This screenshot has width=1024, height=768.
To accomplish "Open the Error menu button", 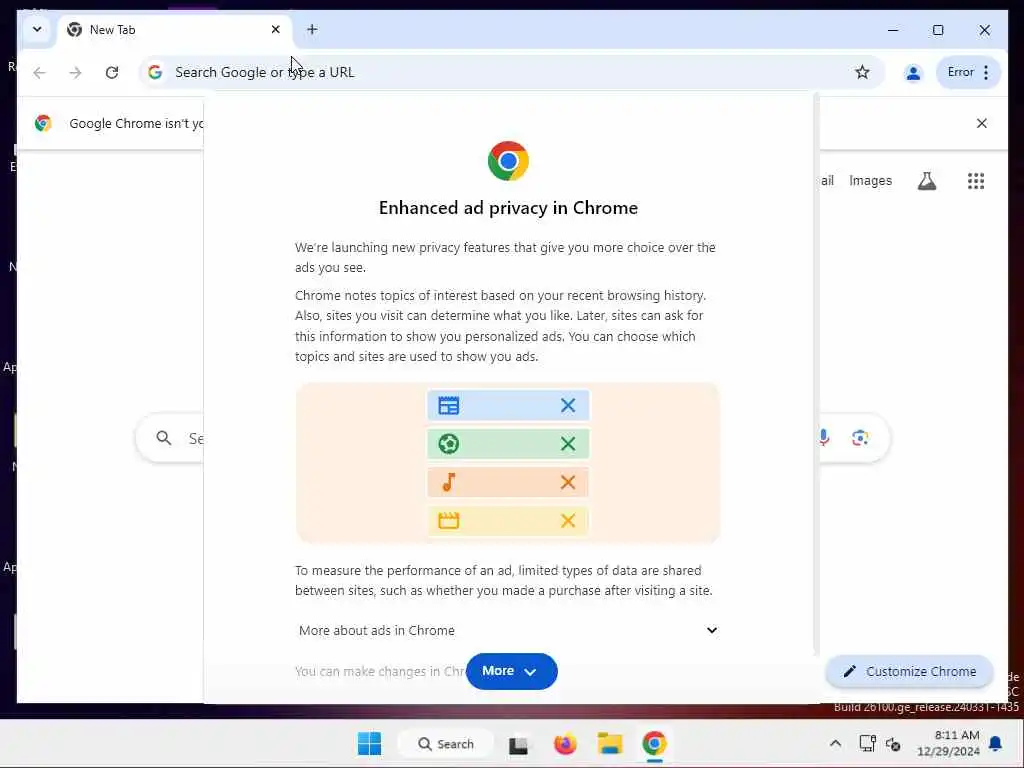I will [968, 72].
